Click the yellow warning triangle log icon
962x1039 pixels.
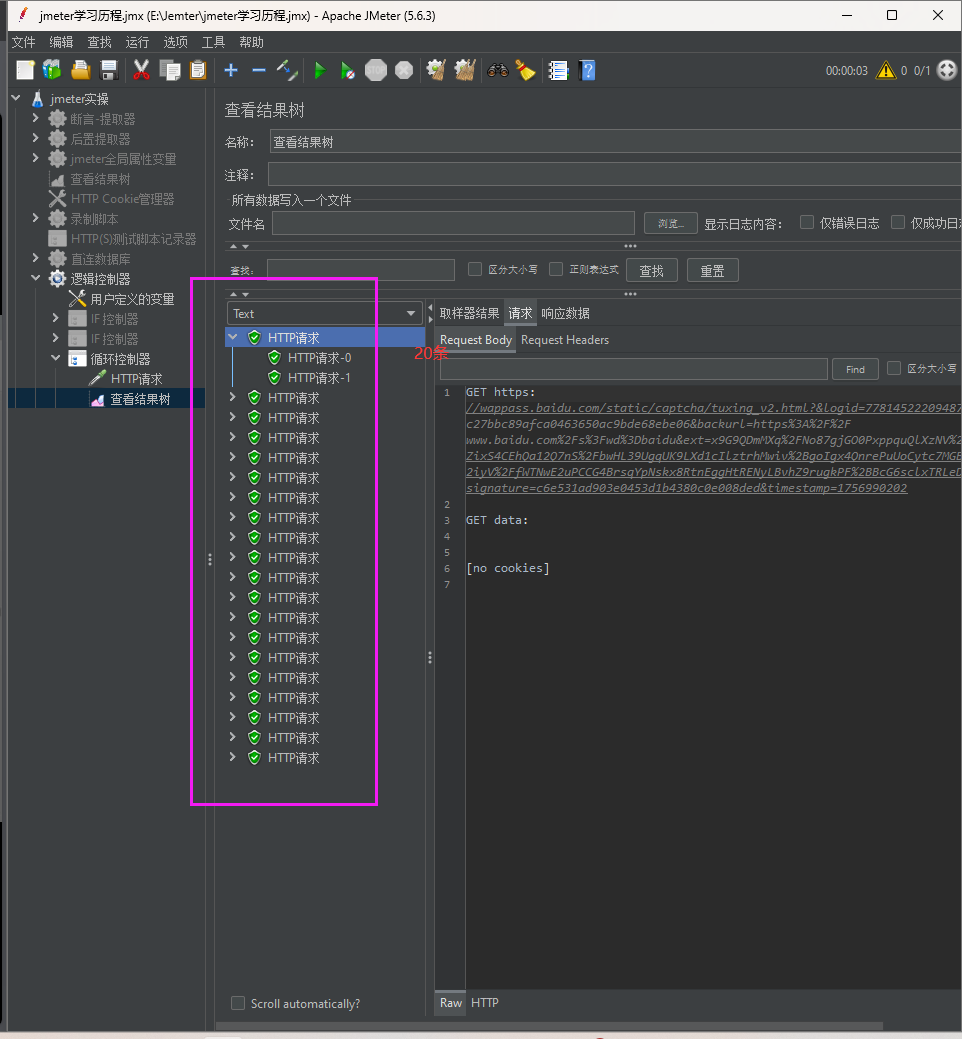886,70
